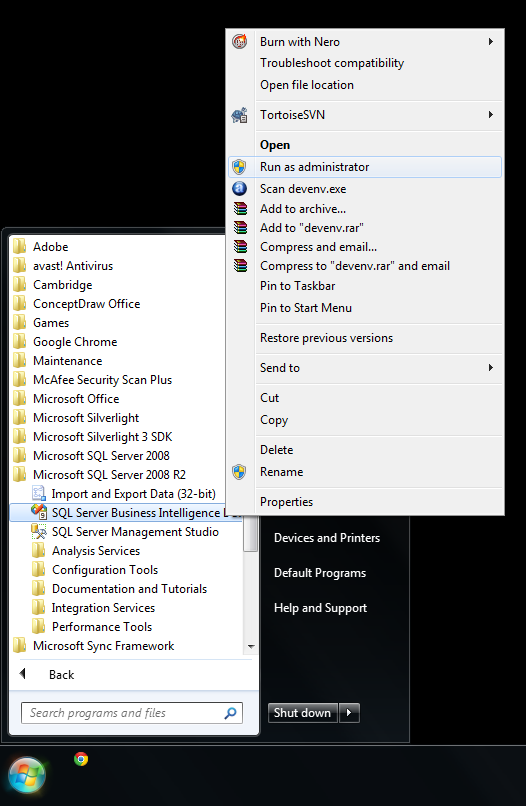This screenshot has height=806, width=526.
Task: Open Devices and Printers
Action: [327, 538]
